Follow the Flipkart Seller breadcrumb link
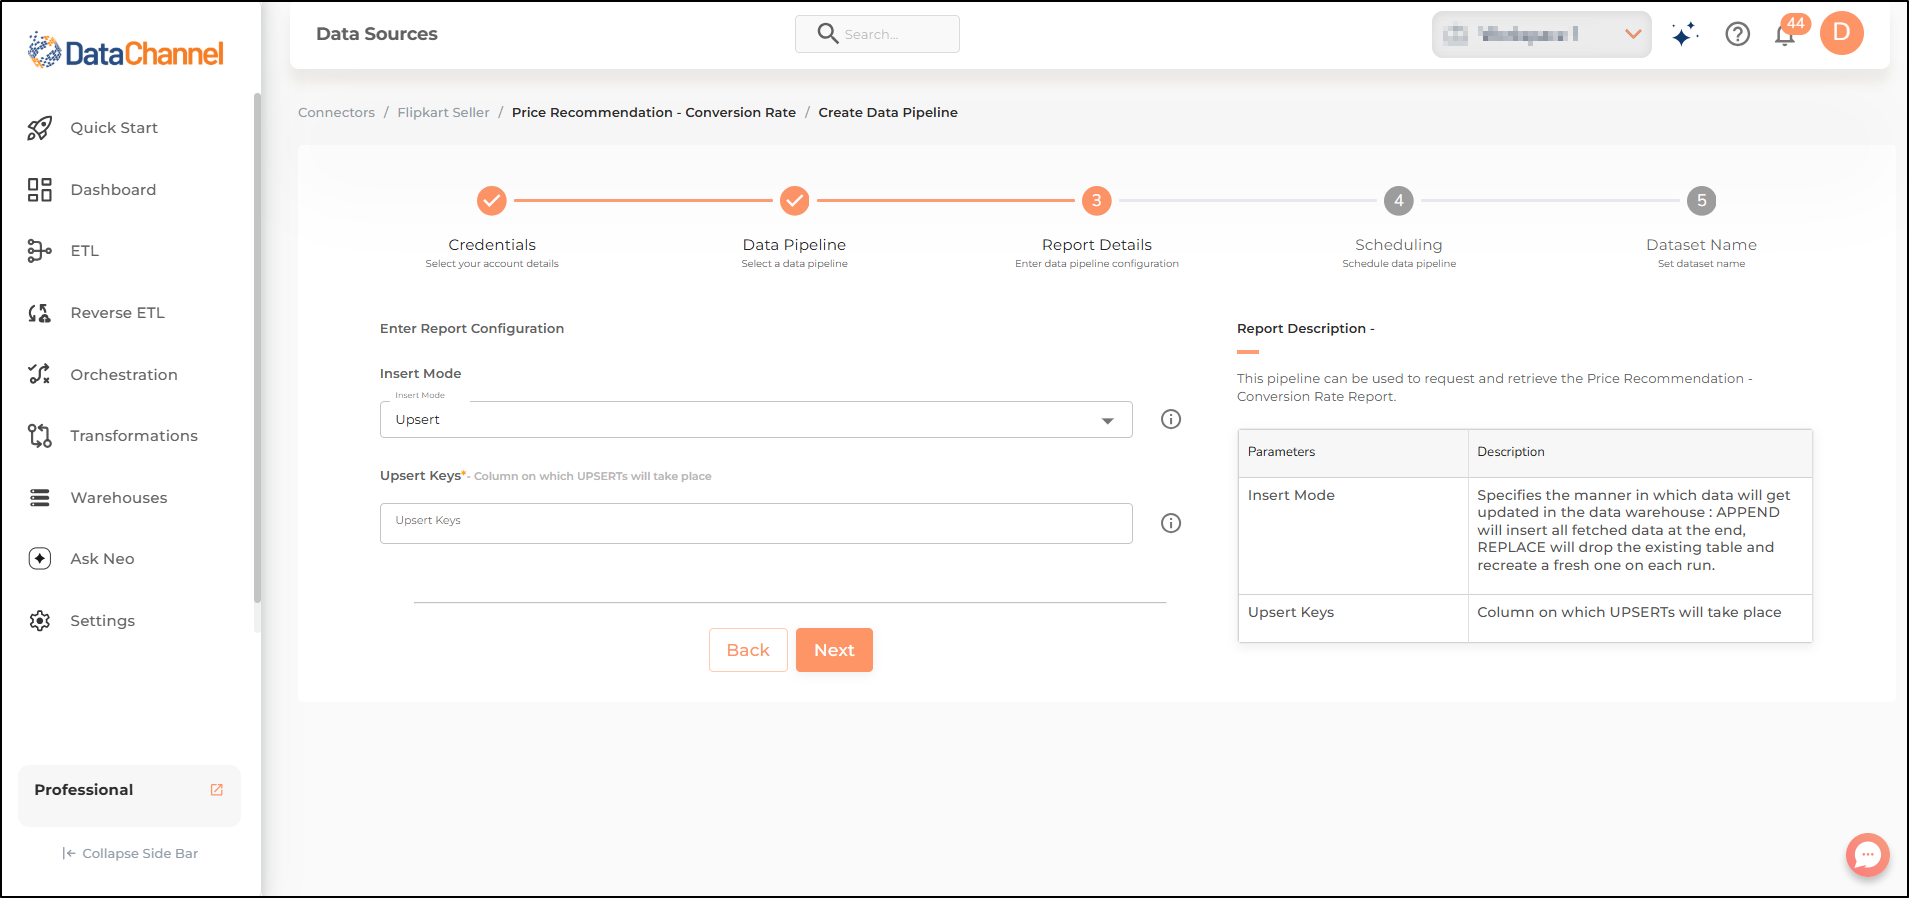Screen dimensions: 1909x898 (x=443, y=113)
